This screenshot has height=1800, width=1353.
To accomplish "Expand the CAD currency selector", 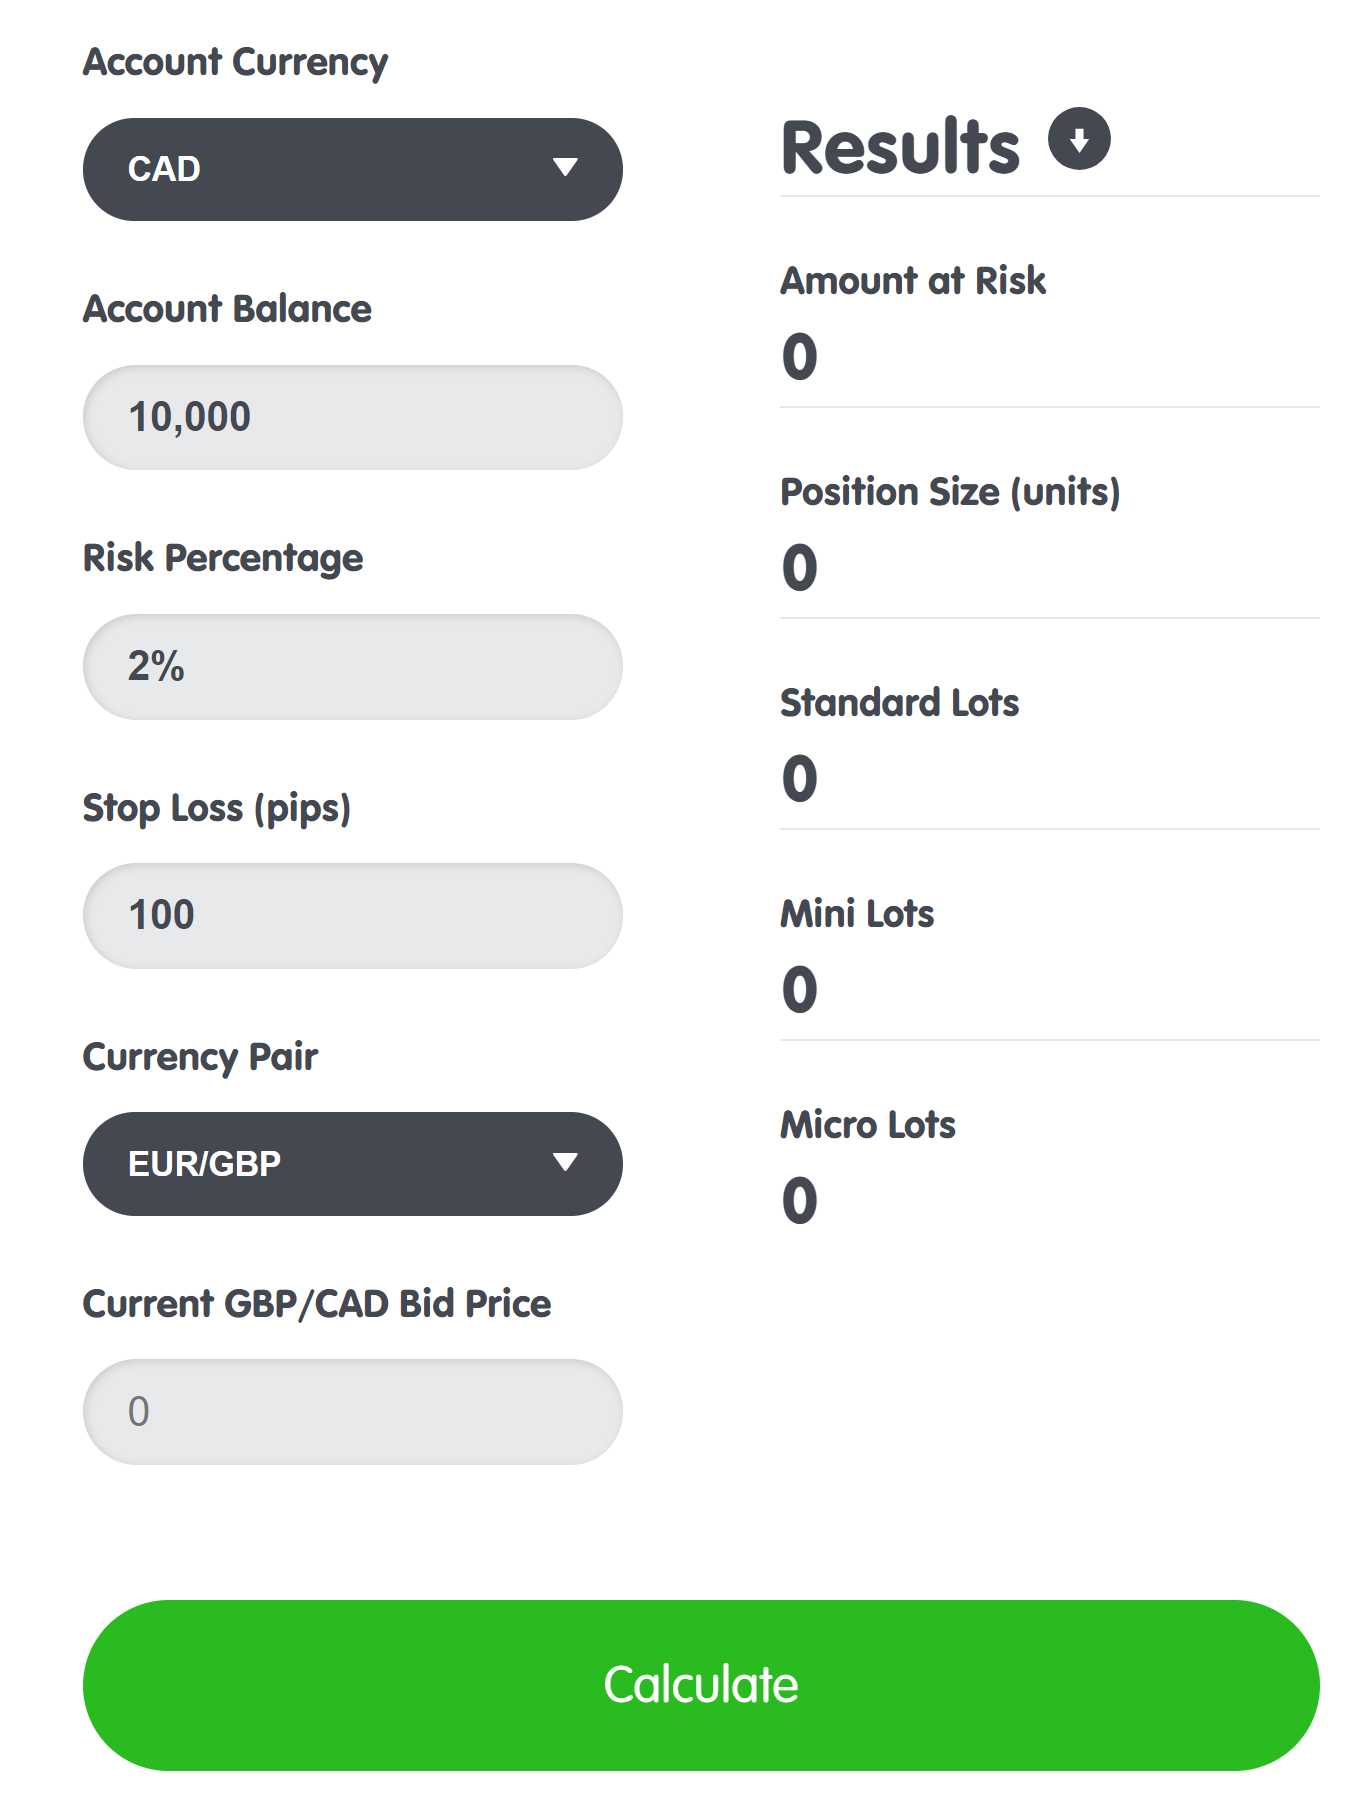I will [352, 169].
